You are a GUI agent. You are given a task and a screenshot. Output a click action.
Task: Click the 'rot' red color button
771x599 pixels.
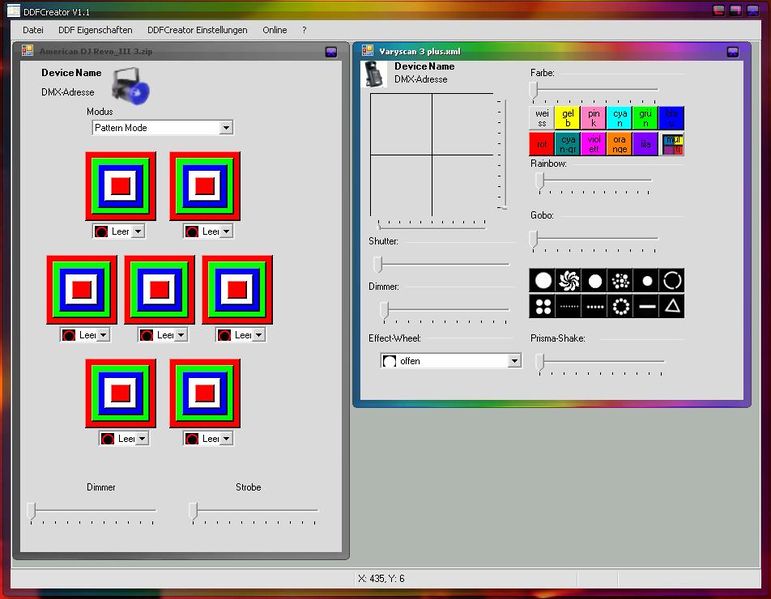(x=542, y=144)
